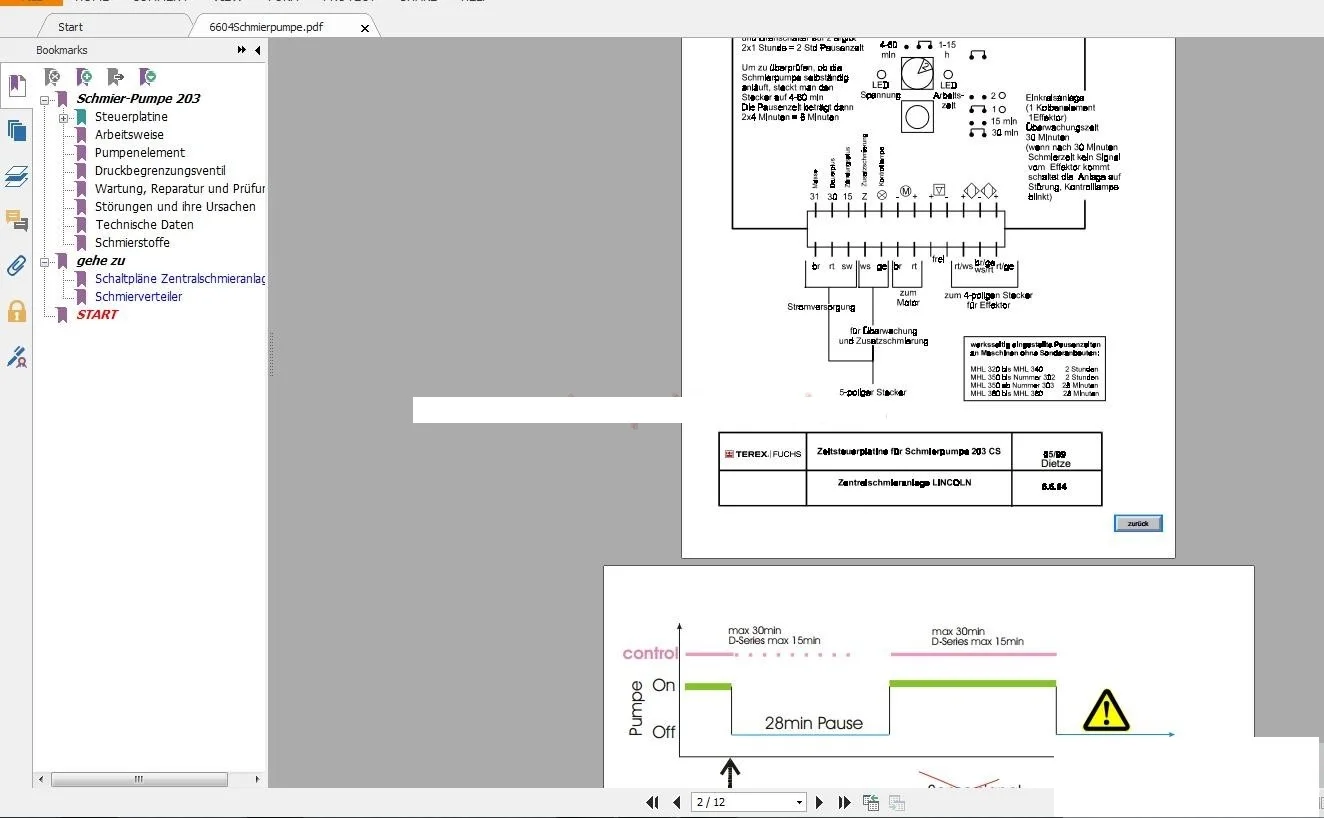1324x818 pixels.
Task: Open the Layers panel in sidebar
Action: pyautogui.click(x=16, y=177)
